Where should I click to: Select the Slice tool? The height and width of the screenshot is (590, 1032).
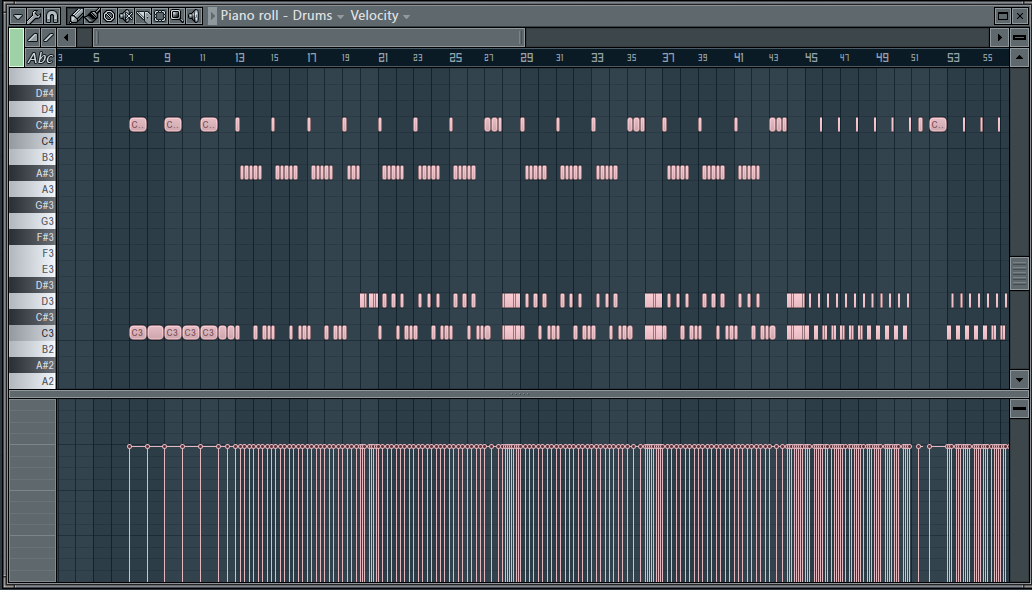pos(143,16)
